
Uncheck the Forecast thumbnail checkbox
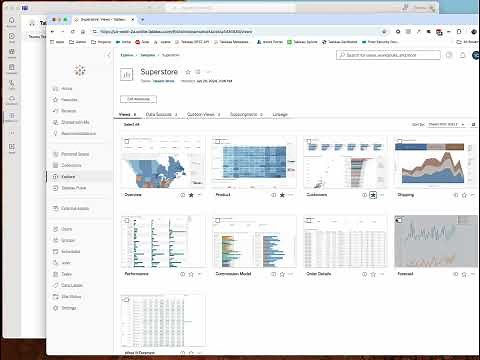[399, 220]
